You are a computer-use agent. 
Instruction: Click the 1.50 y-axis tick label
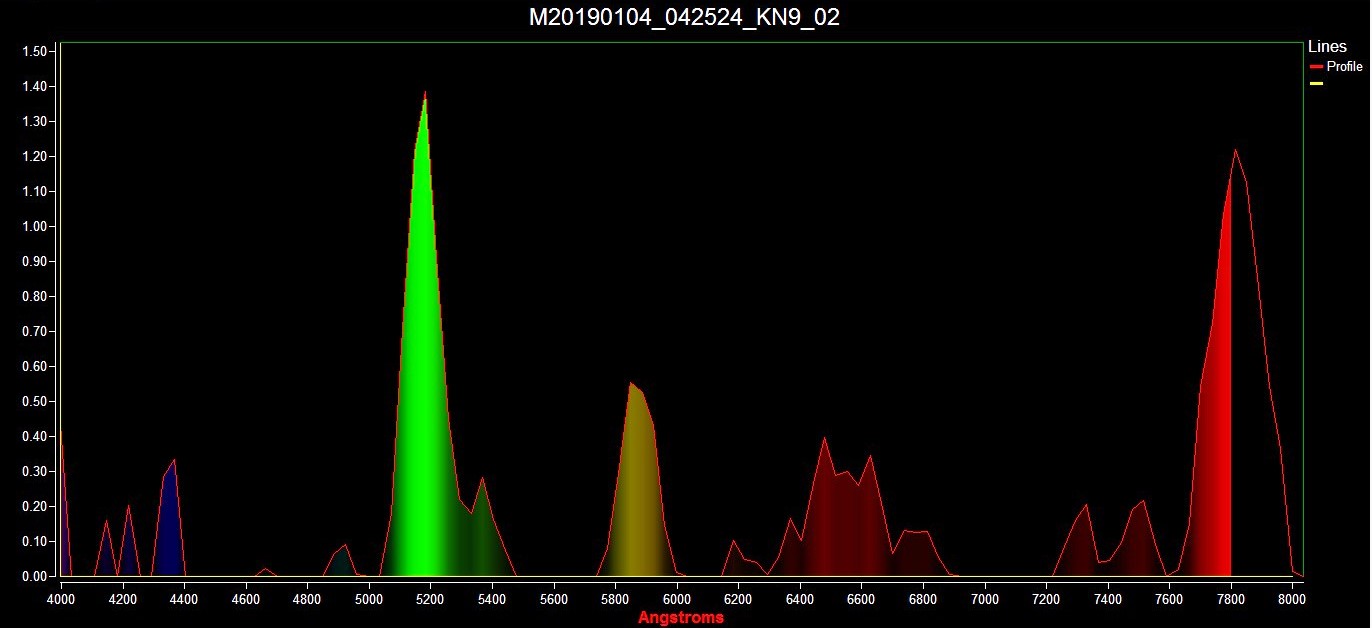click(37, 51)
